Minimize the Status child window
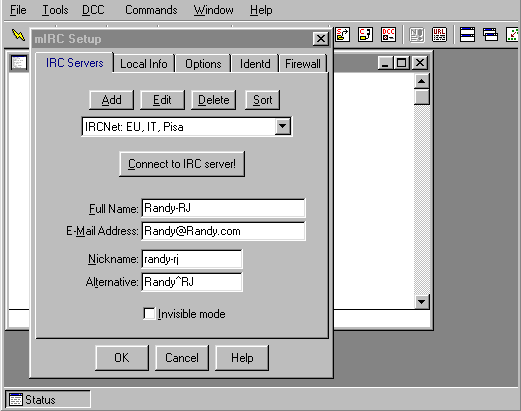Image resolution: width=521 pixels, height=411 pixels. click(x=386, y=62)
